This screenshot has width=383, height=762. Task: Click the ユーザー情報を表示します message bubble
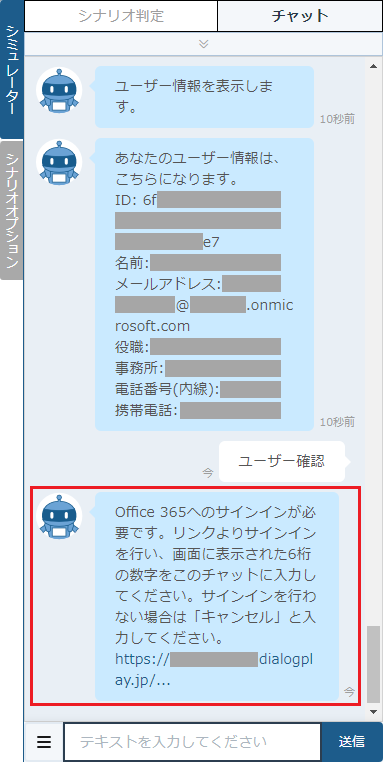[x=204, y=97]
